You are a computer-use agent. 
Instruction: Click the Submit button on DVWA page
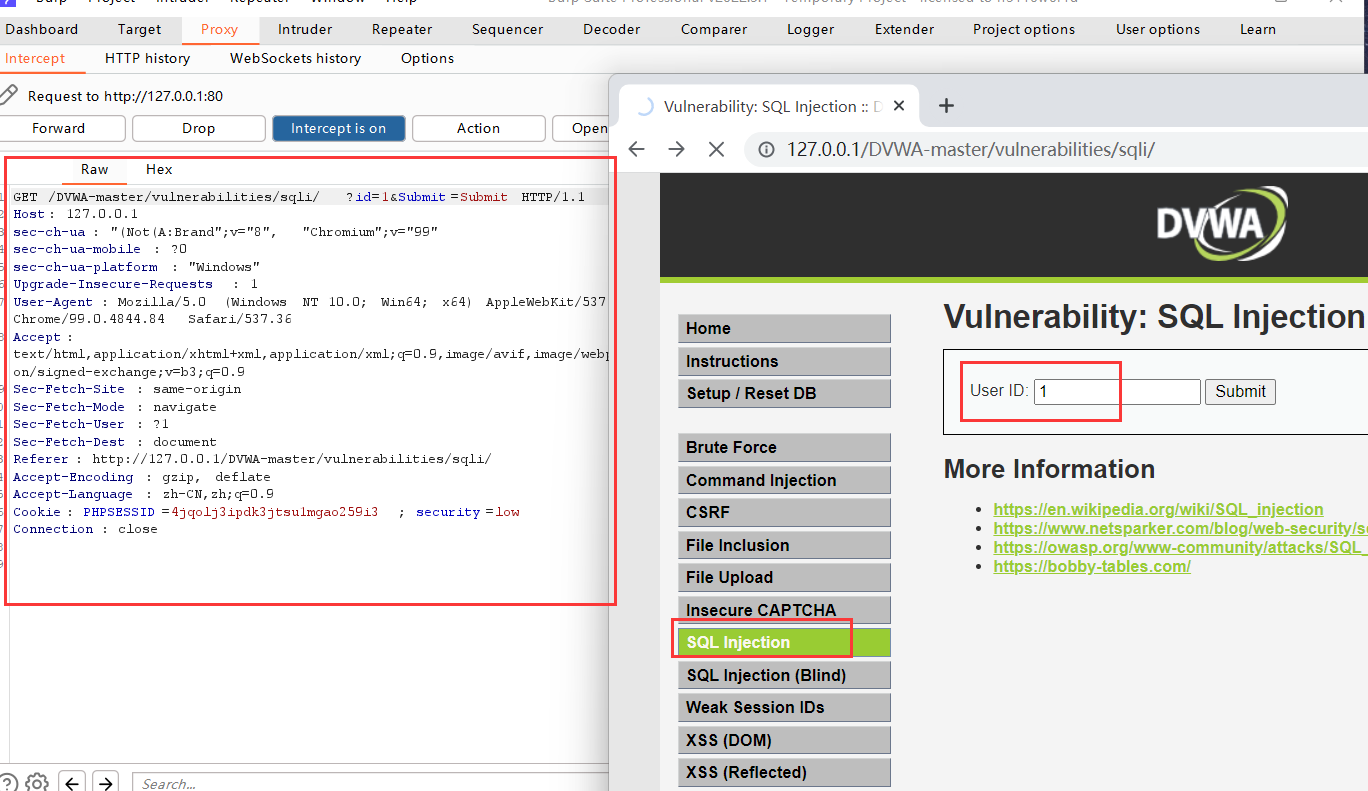(1240, 392)
